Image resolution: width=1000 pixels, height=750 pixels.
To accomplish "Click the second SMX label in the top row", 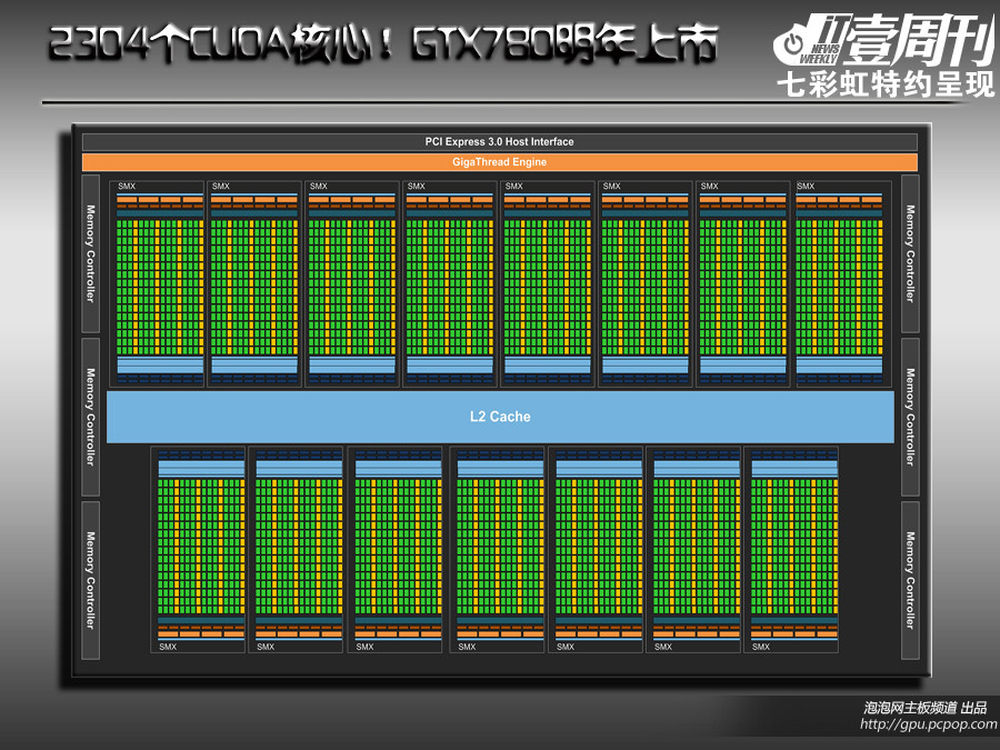I will click(x=221, y=186).
